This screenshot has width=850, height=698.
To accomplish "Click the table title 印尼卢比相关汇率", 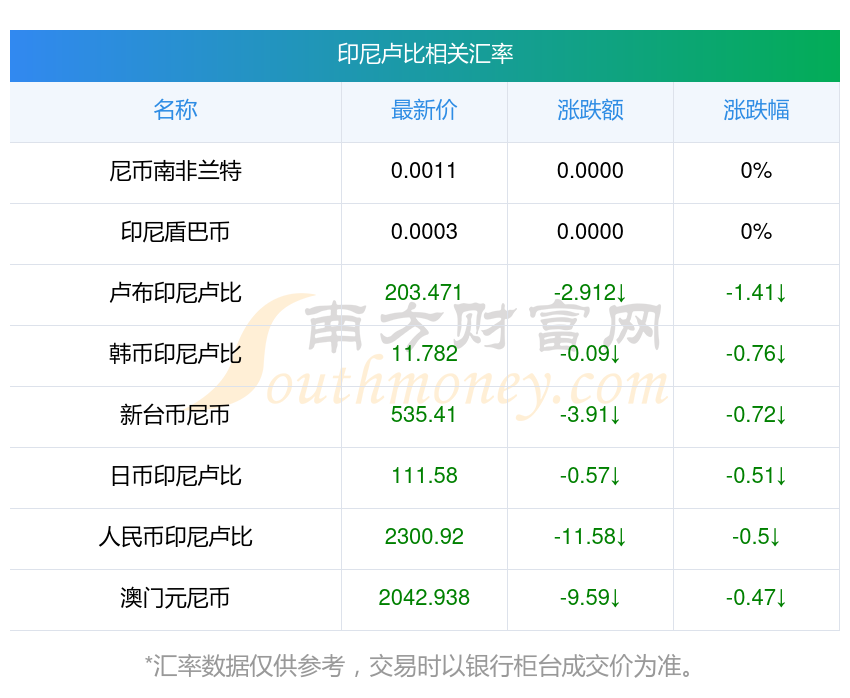I will (x=425, y=54).
